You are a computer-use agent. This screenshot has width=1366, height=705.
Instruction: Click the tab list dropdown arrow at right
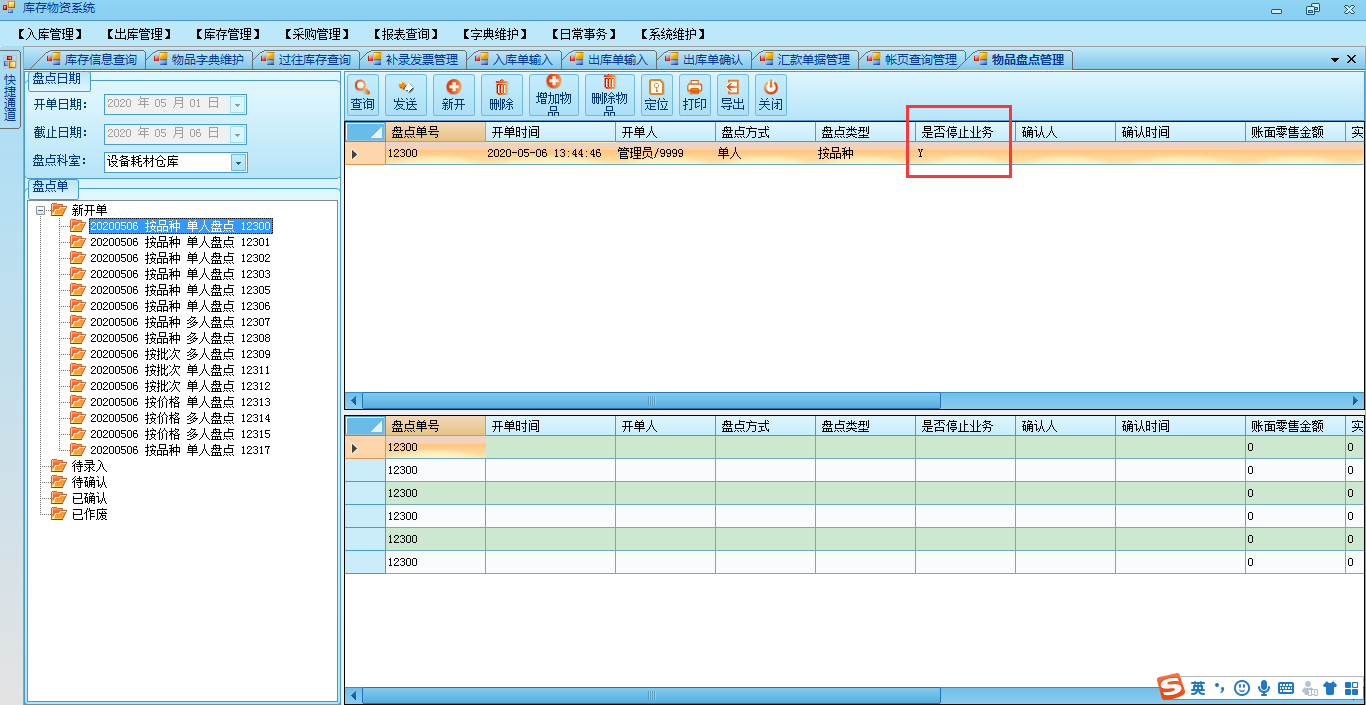coord(1336,60)
